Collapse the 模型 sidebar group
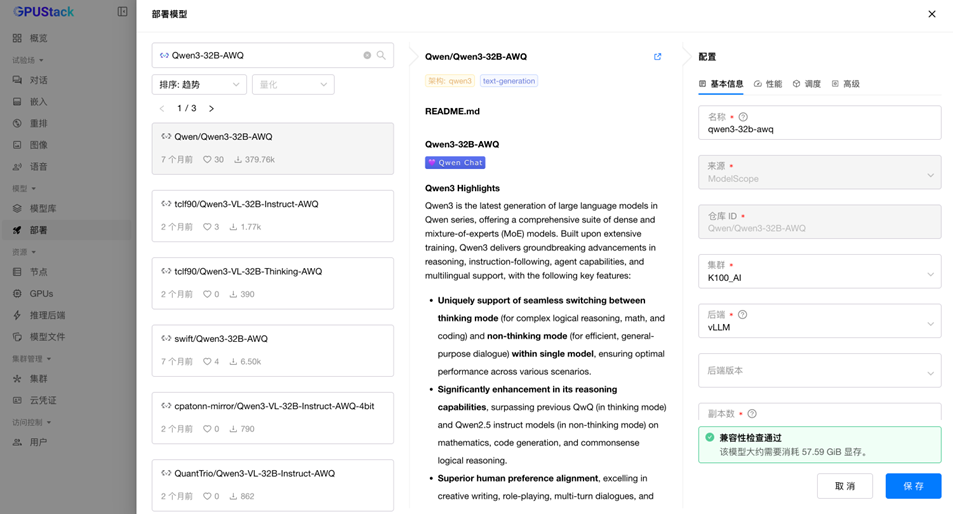This screenshot has height=514, width=953. [24, 188]
